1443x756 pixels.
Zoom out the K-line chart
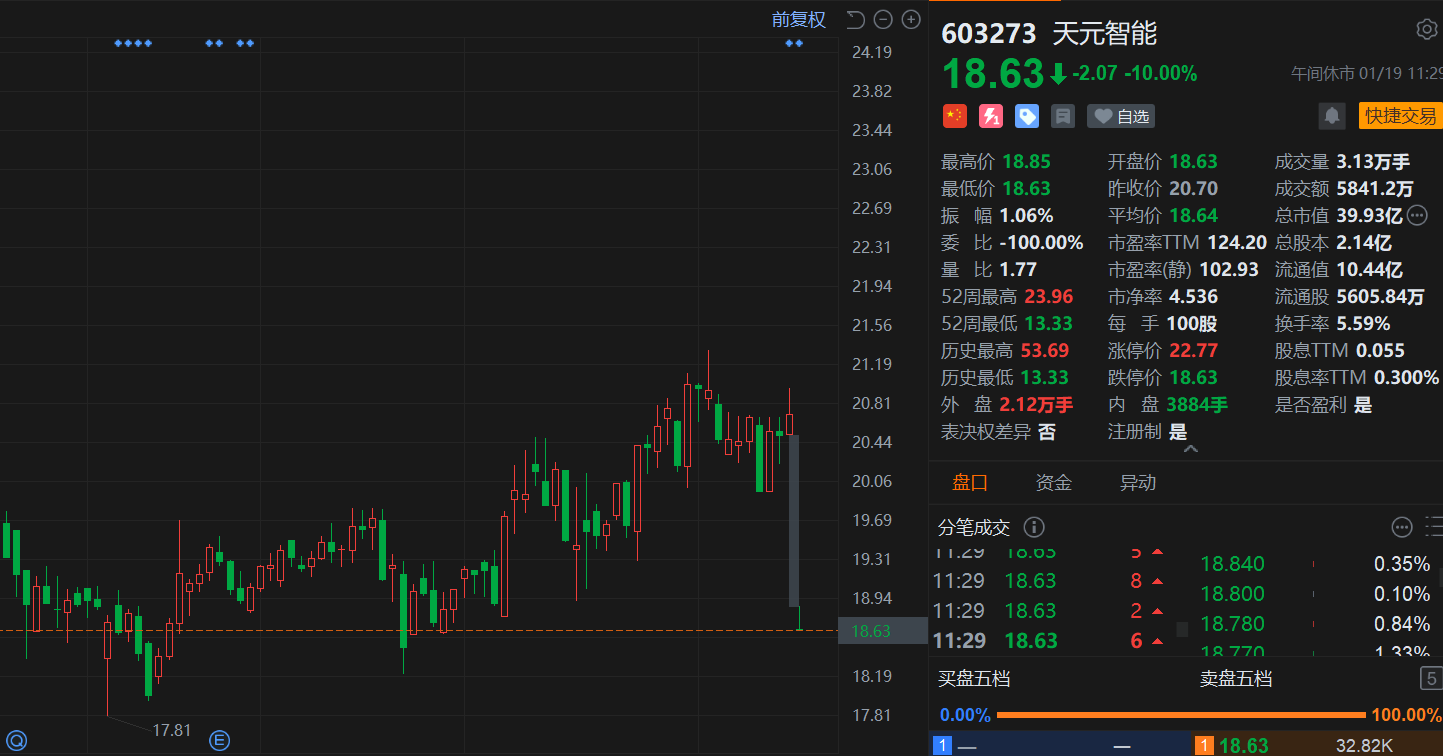click(883, 19)
